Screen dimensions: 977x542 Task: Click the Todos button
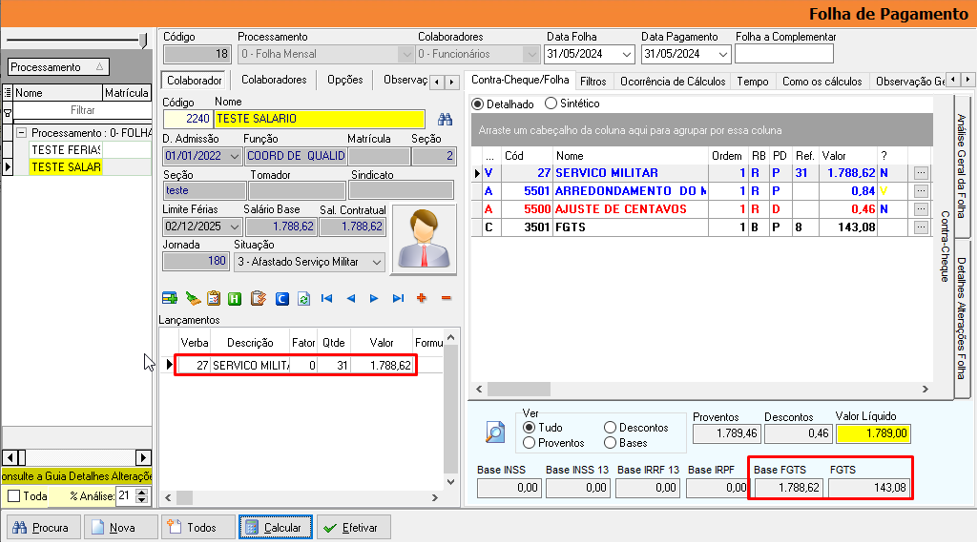pos(198,528)
